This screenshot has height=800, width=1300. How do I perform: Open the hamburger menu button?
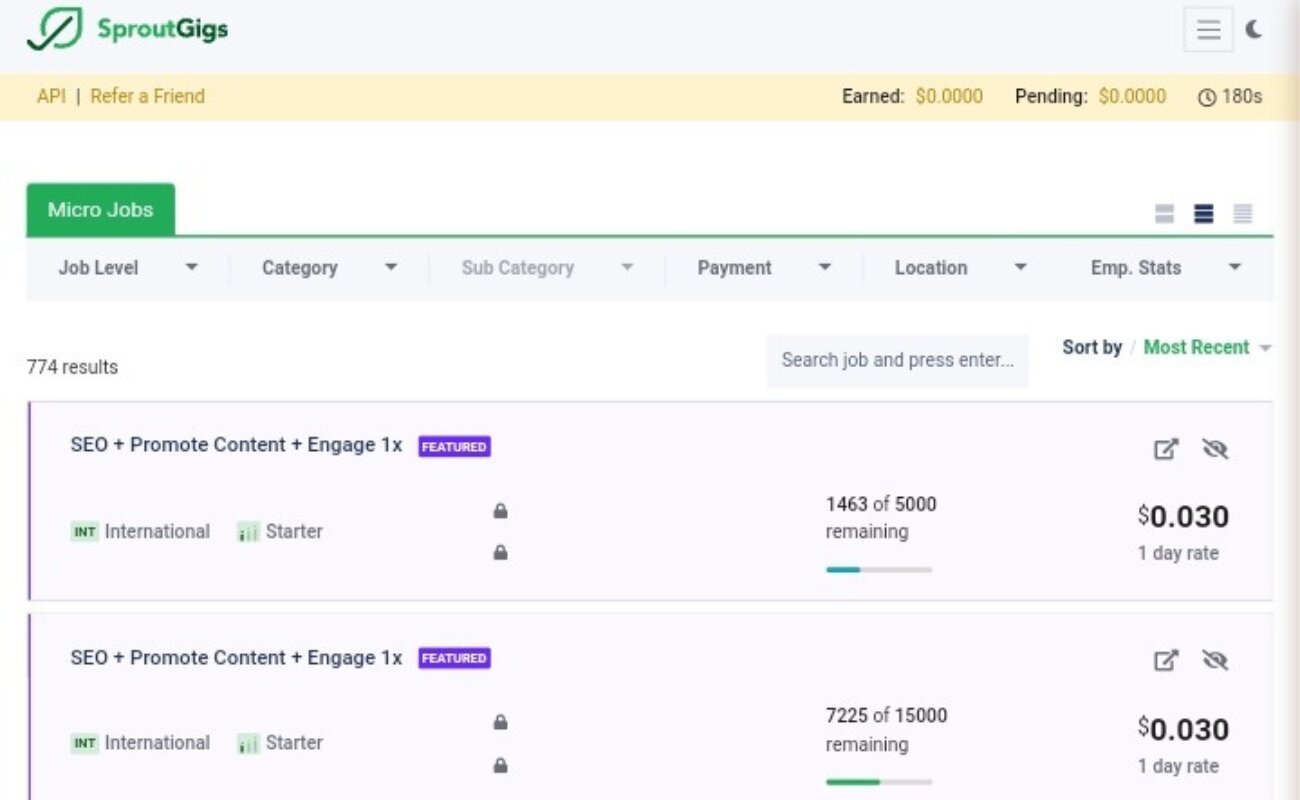point(1208,30)
